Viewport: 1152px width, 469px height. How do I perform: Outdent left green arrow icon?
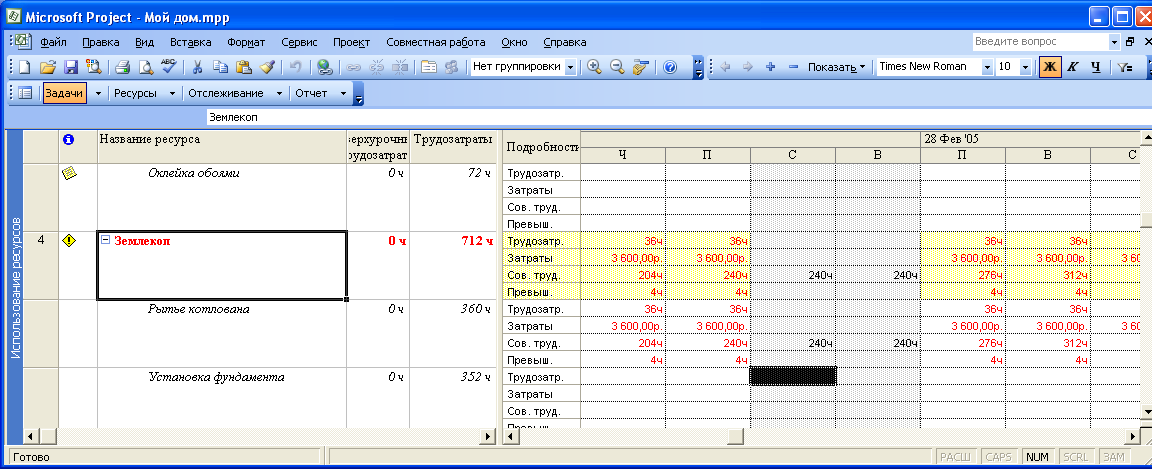[725, 67]
